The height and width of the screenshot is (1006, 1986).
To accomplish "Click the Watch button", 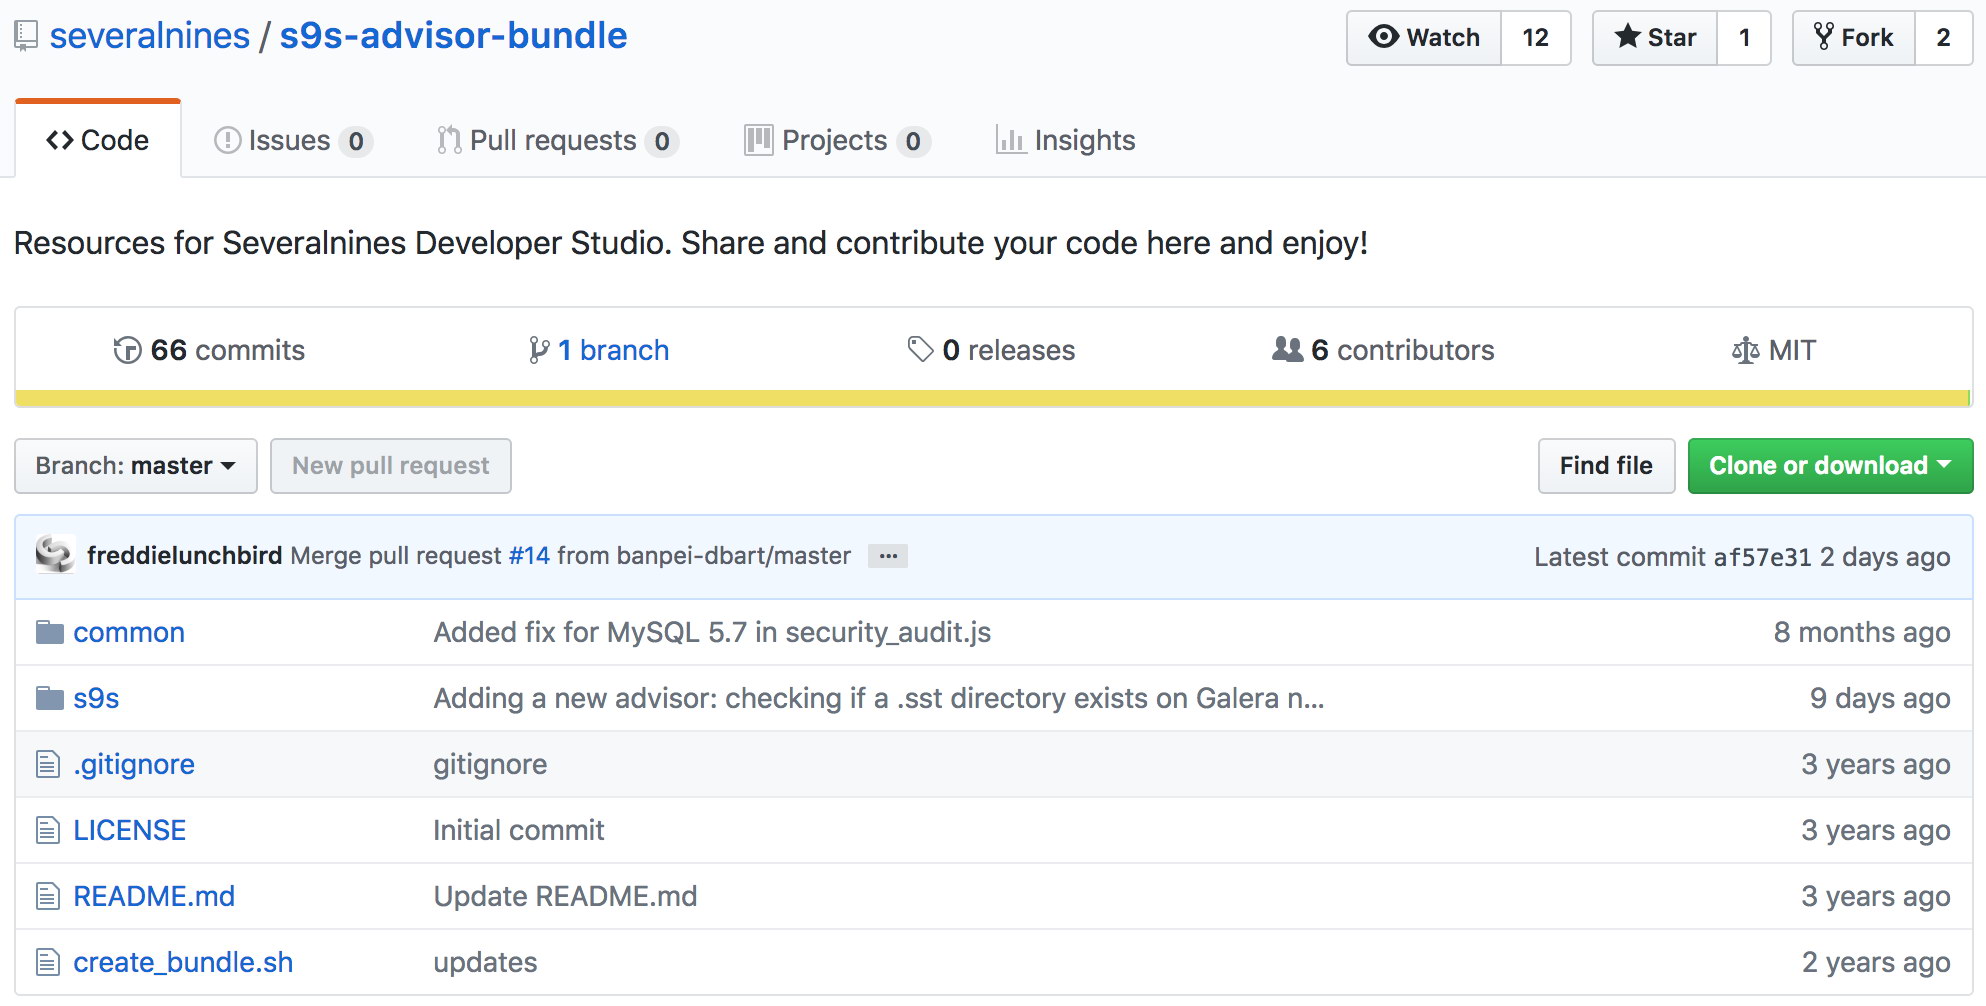I will click(1424, 38).
